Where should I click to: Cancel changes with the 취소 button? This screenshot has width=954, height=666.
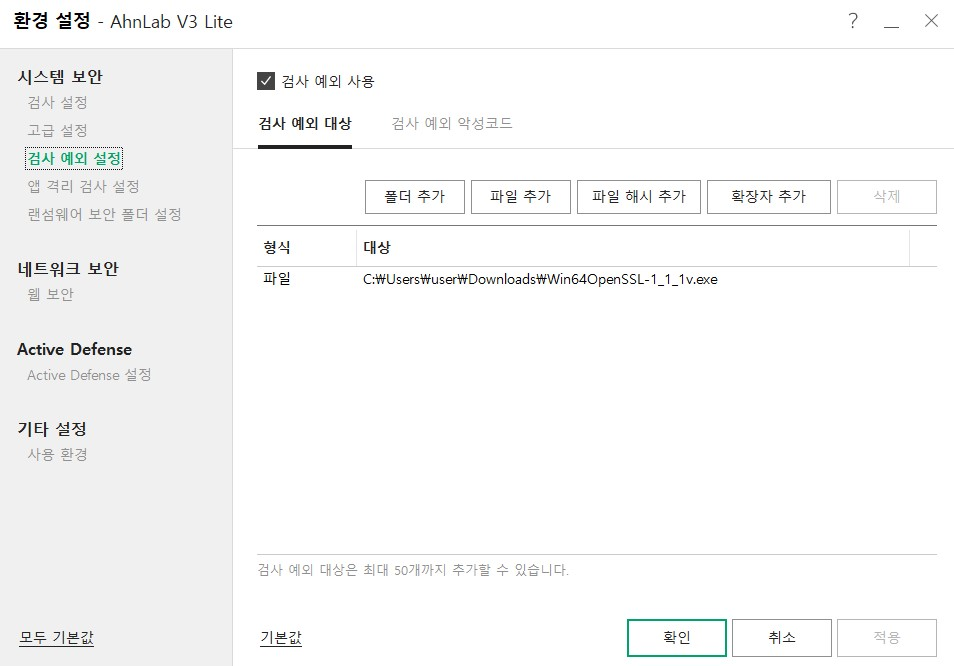pos(781,637)
